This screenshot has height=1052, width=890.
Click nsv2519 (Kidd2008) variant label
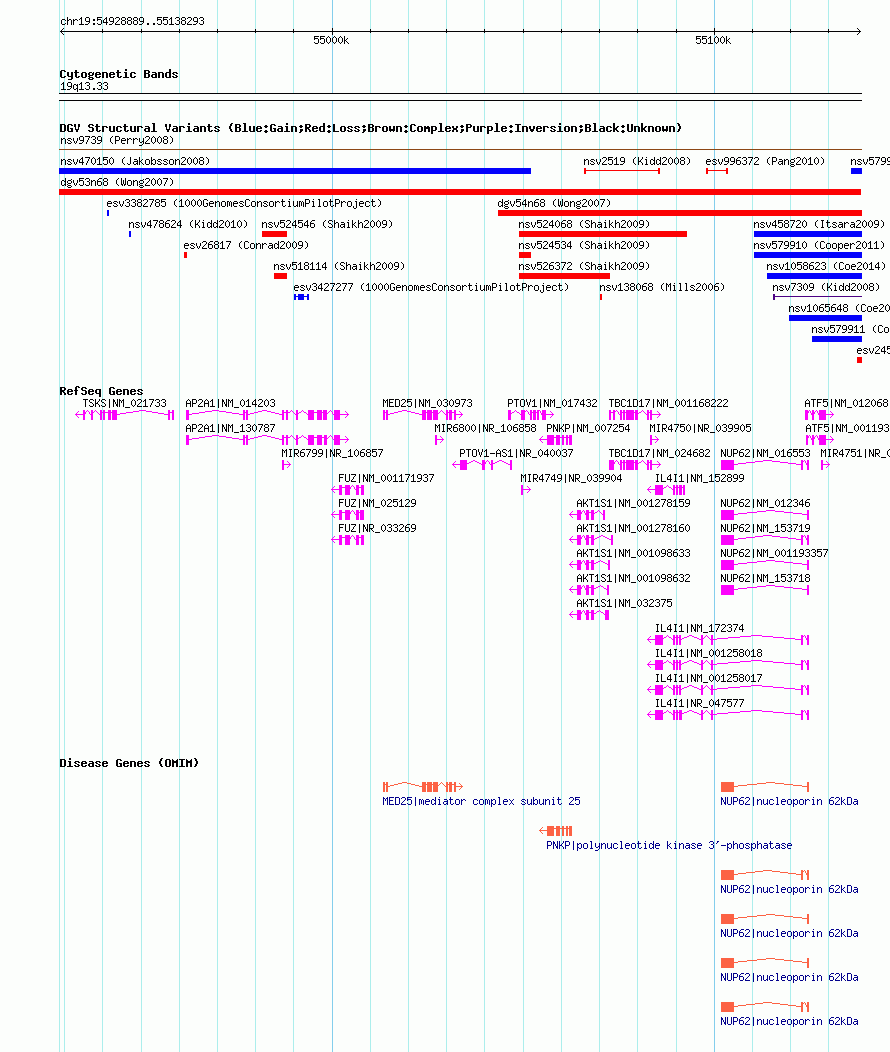637,161
